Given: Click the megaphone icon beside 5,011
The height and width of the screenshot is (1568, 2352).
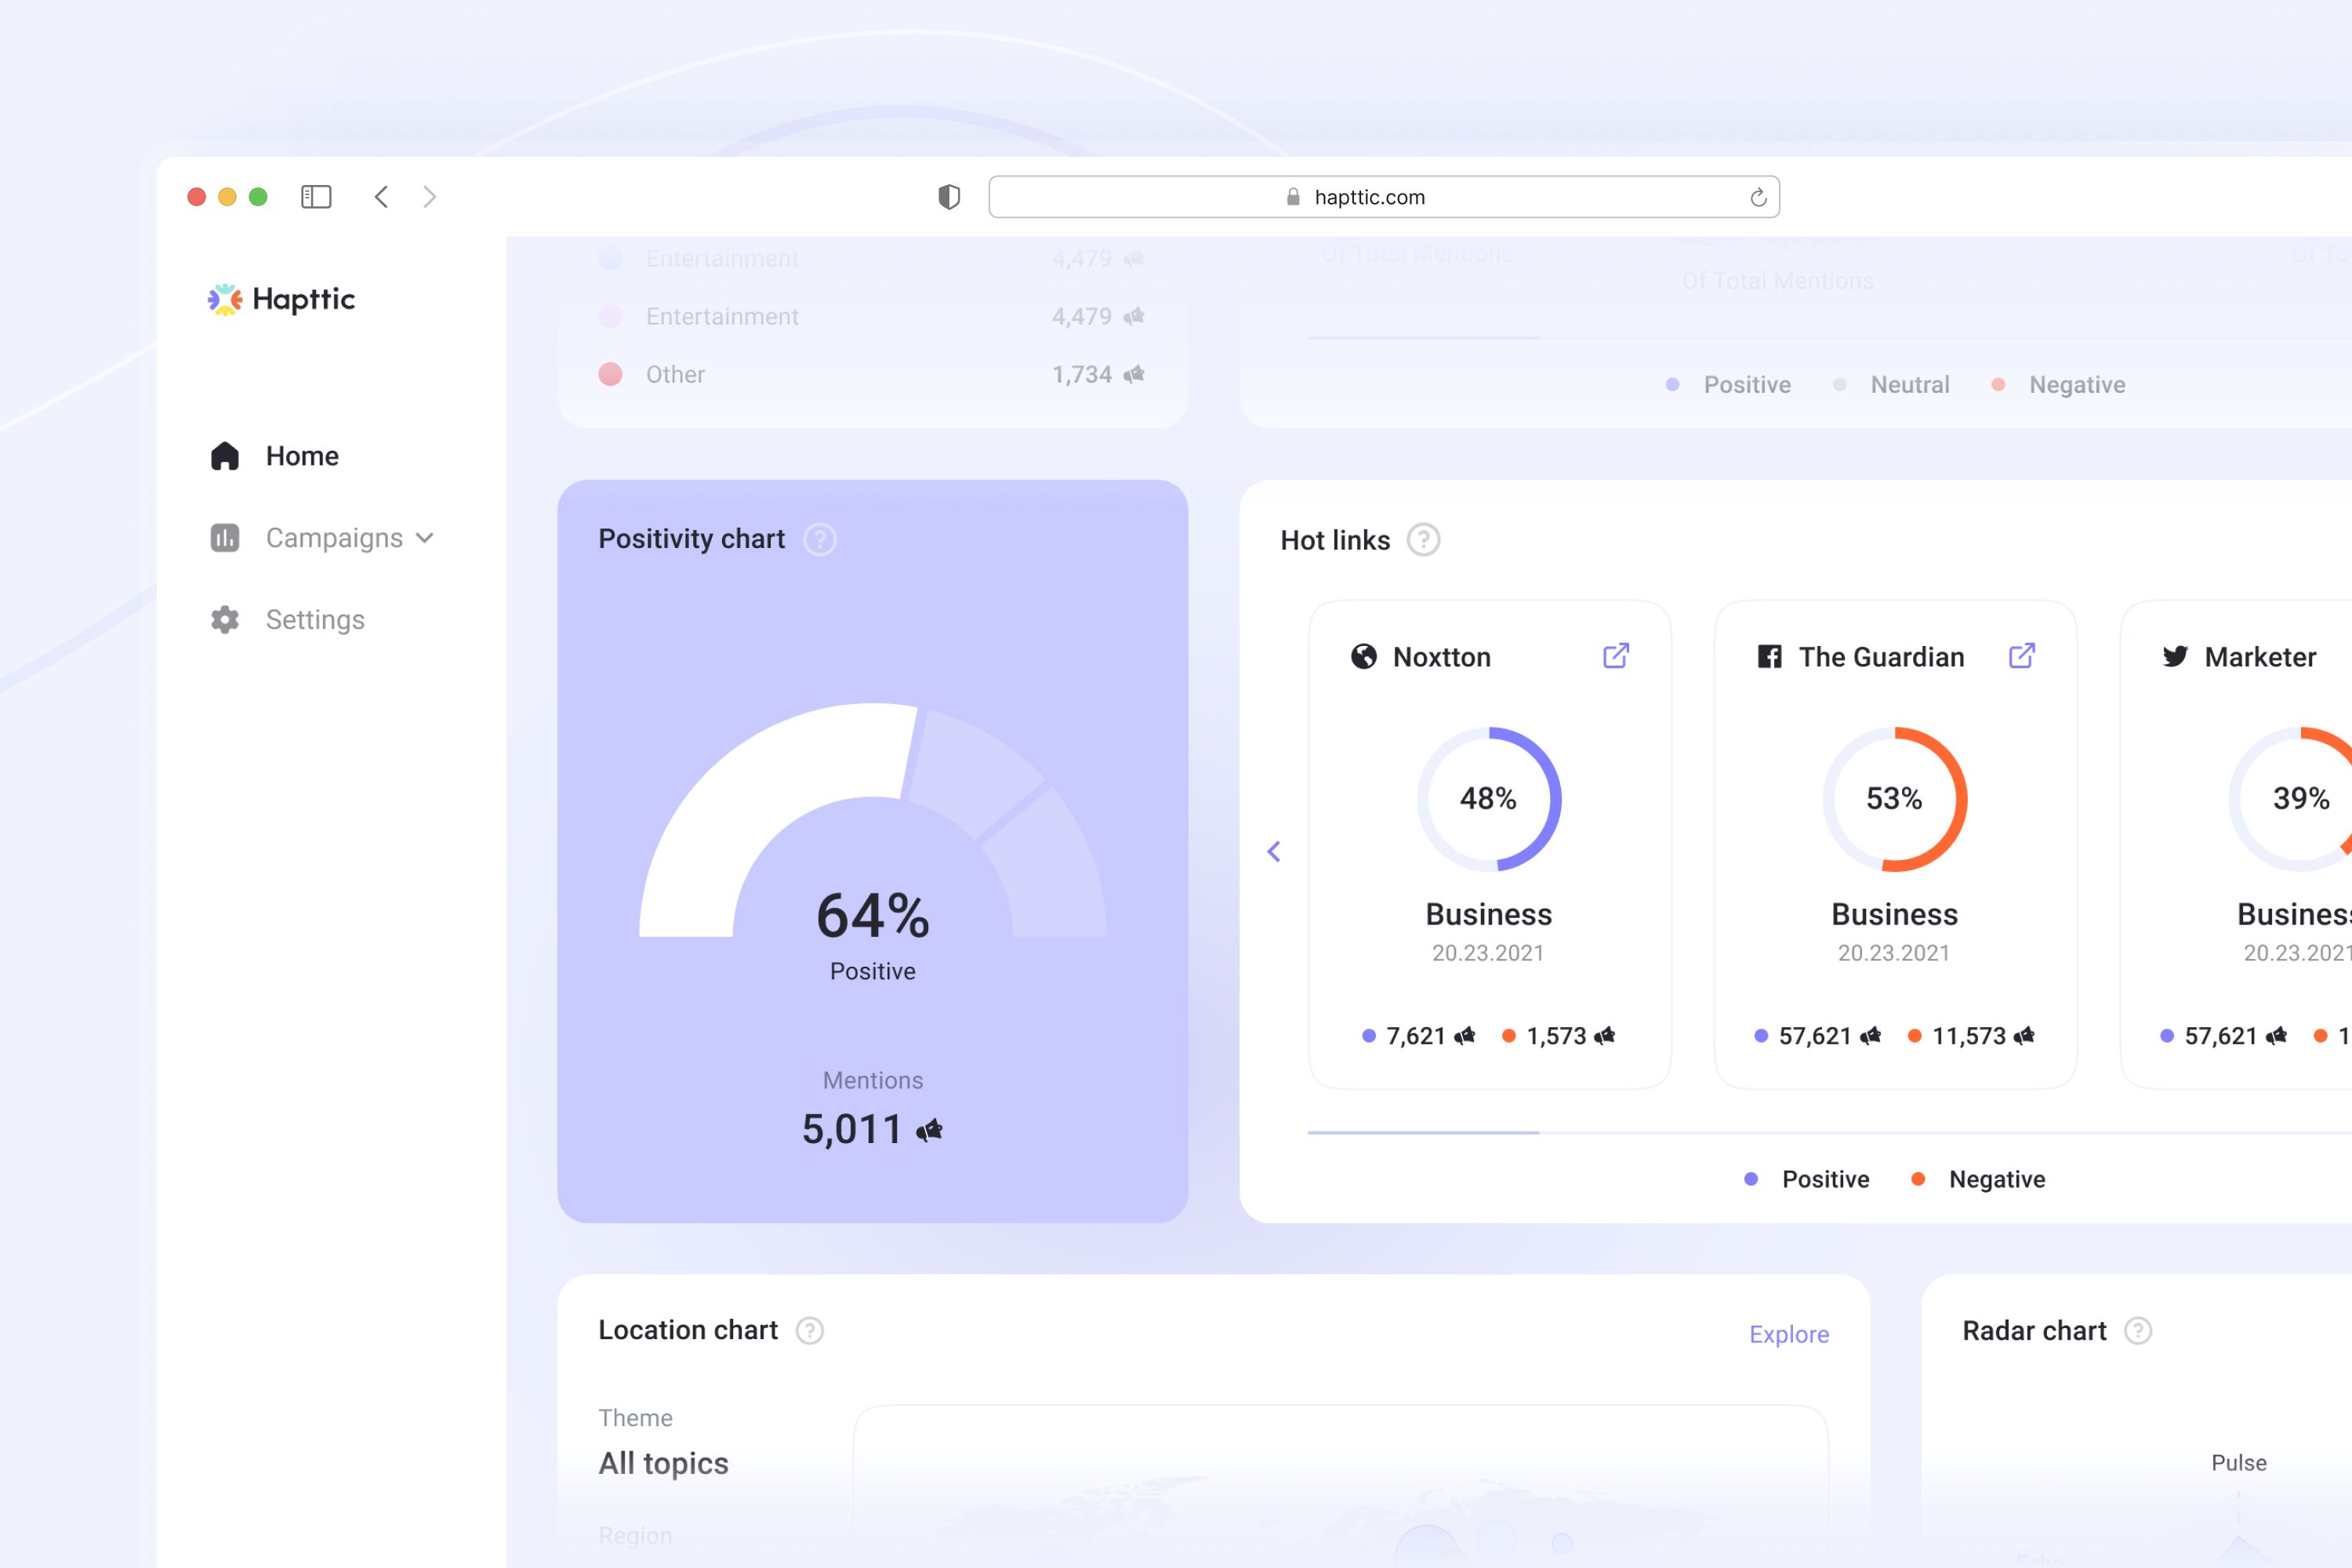Looking at the screenshot, I should tap(929, 1130).
